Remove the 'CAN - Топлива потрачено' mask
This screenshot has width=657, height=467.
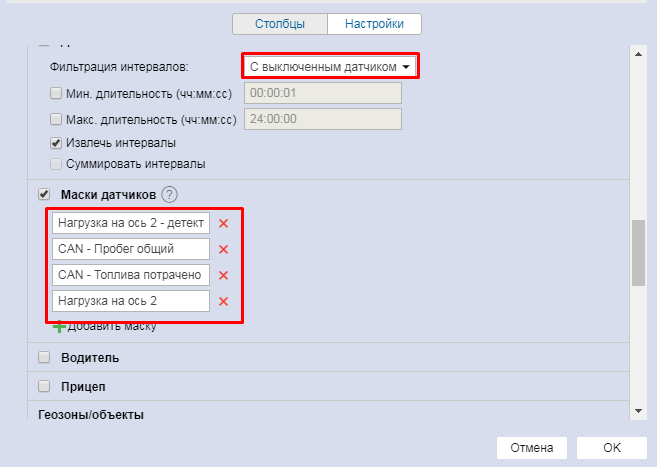(x=224, y=275)
